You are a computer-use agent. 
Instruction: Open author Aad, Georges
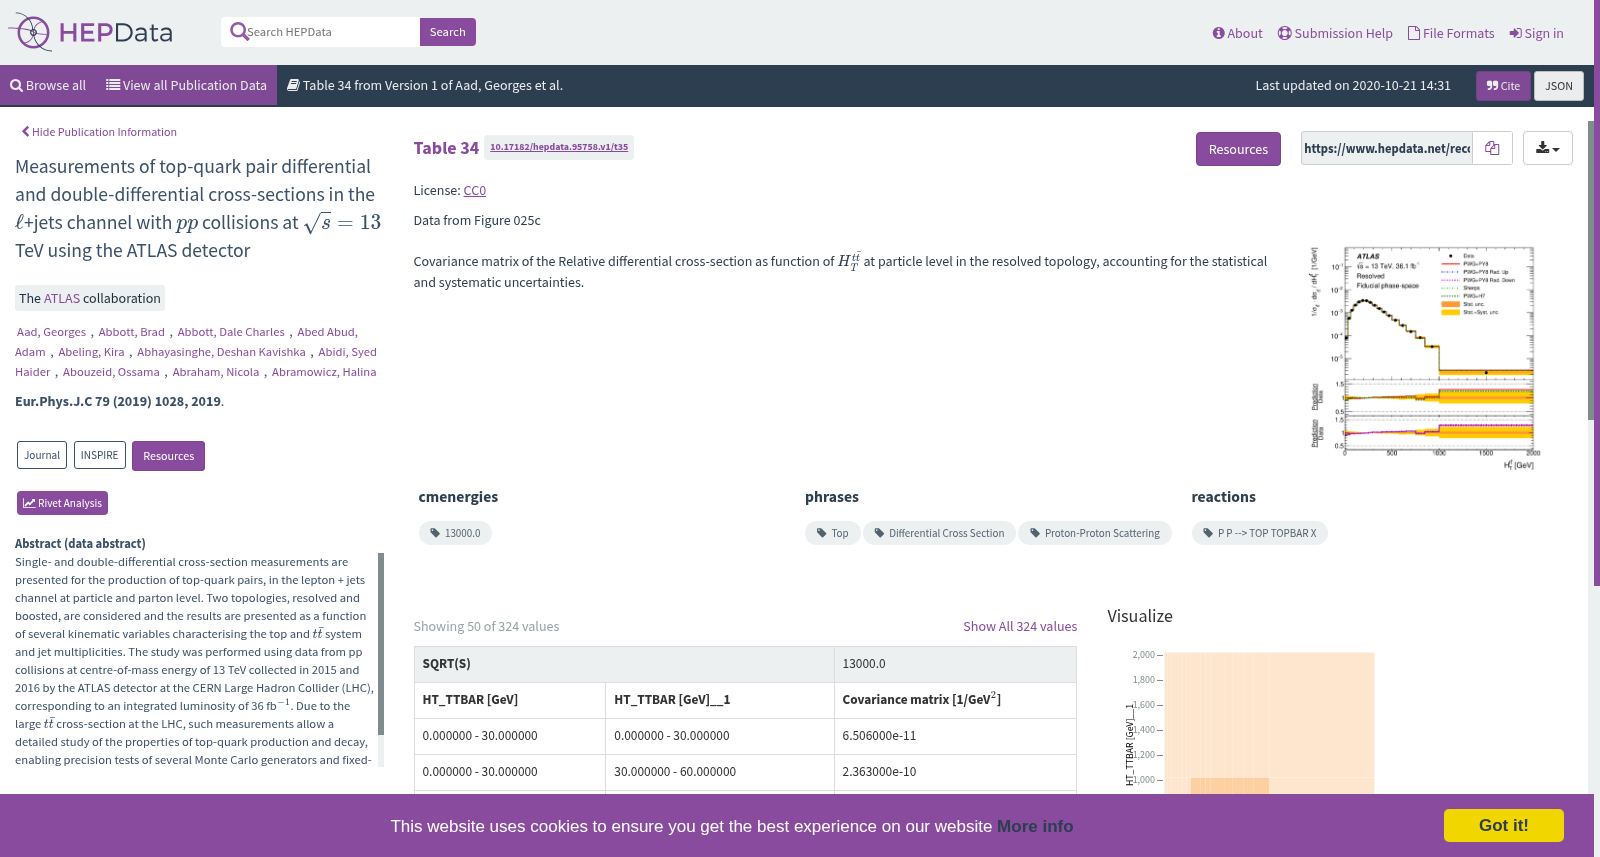[51, 332]
